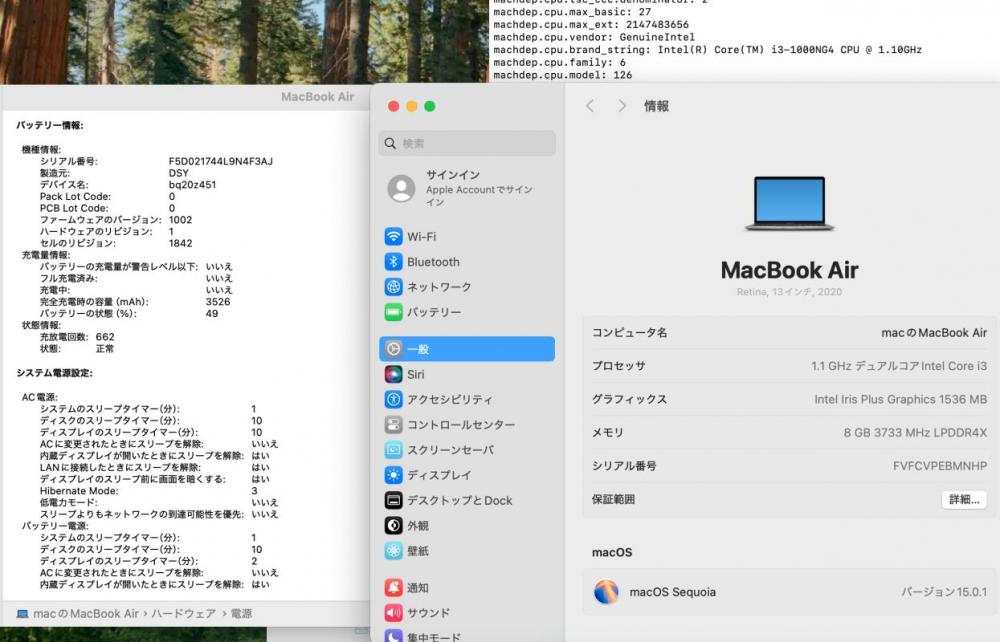The width and height of the screenshot is (1000, 642).
Task: Click battery serial F5D021744L9N4F3AJ
Action: [x=221, y=161]
